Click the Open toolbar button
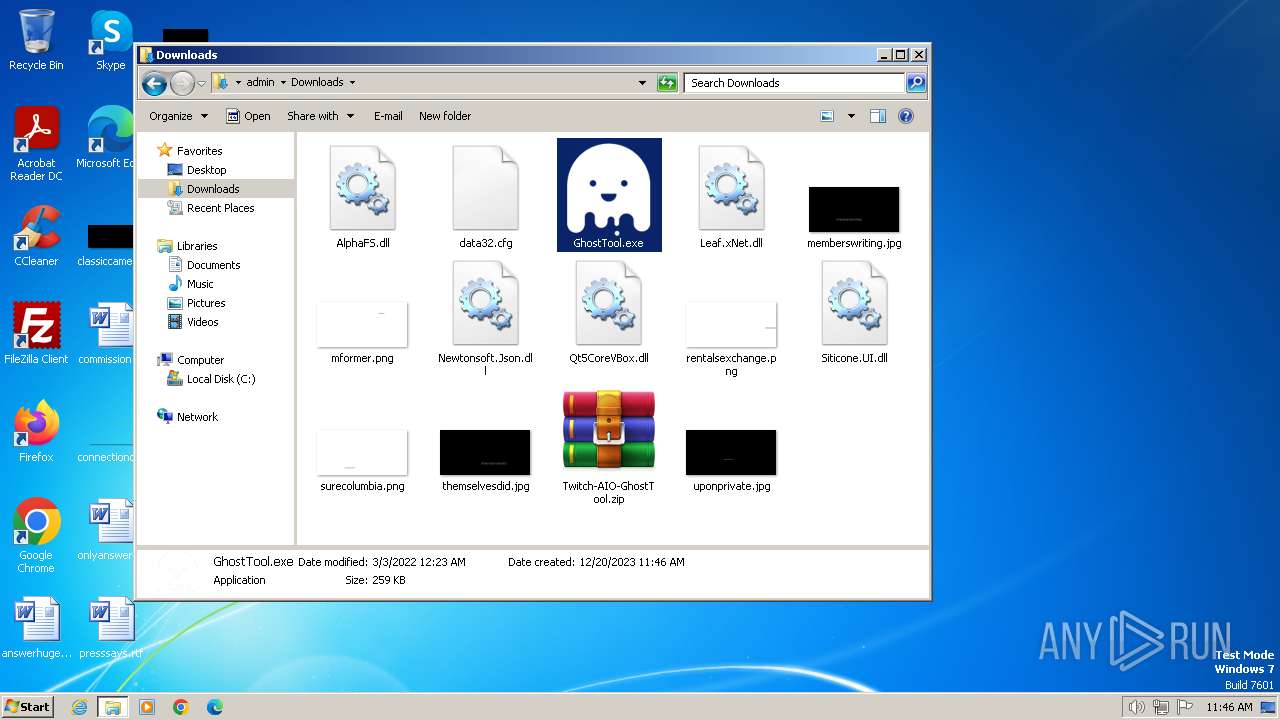Image resolution: width=1280 pixels, height=720 pixels. 248,116
